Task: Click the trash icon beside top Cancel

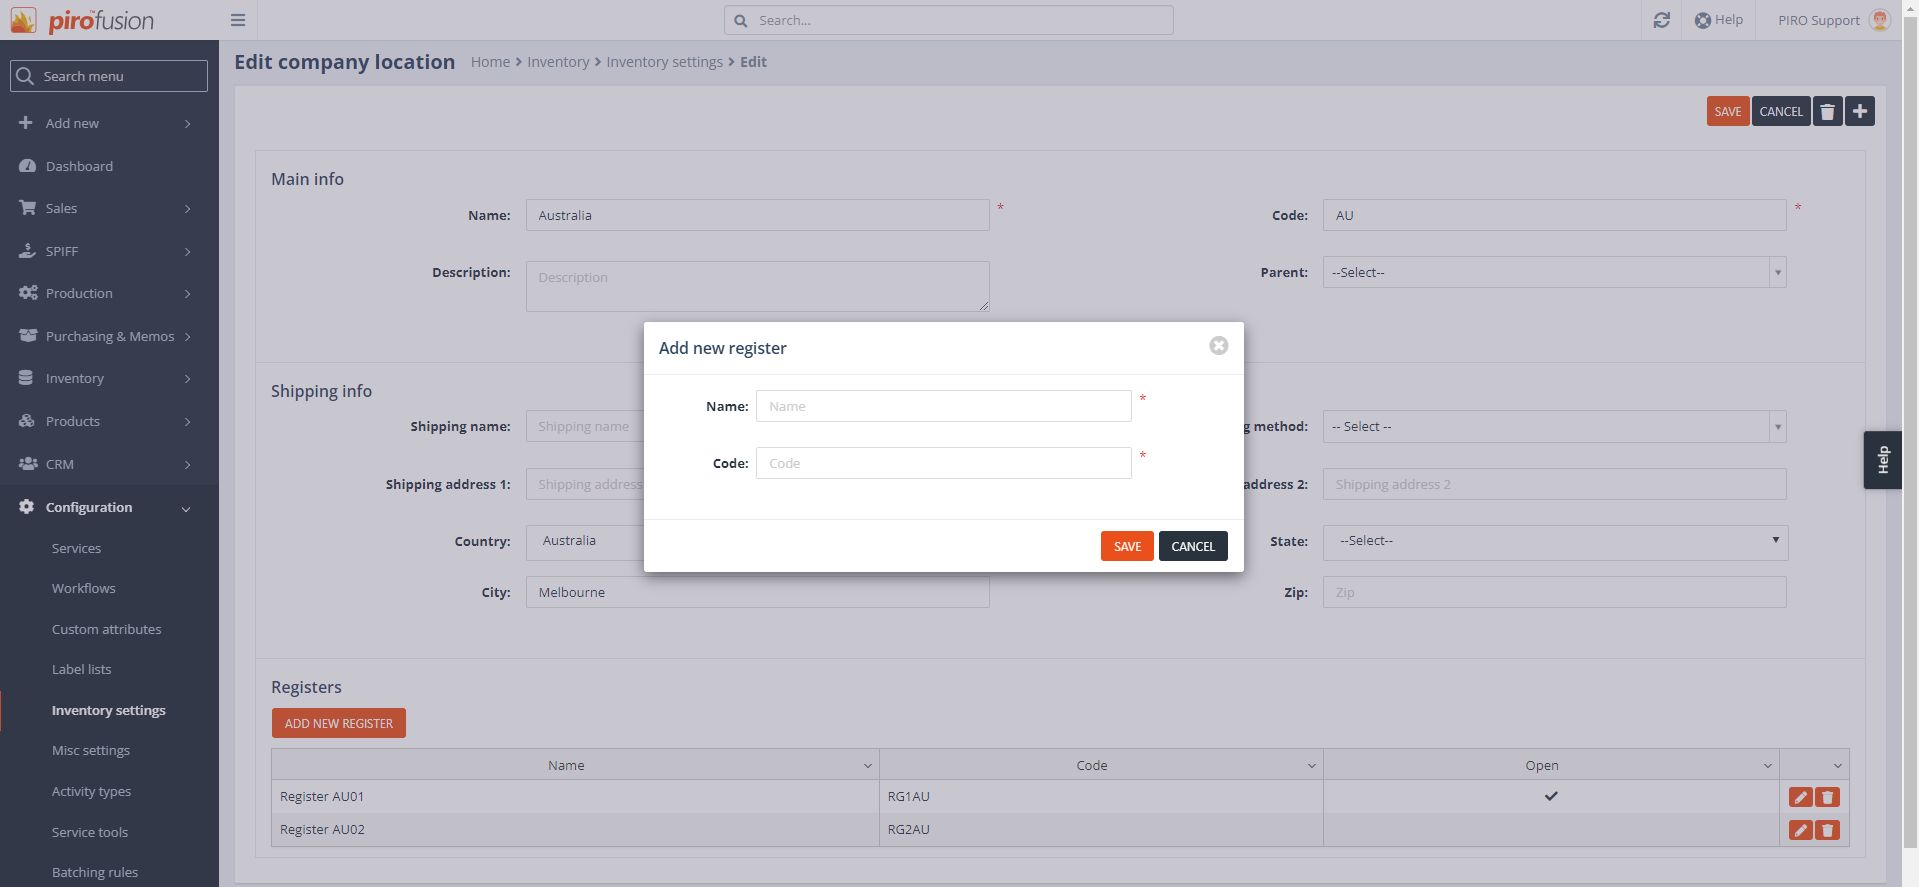Action: point(1827,112)
